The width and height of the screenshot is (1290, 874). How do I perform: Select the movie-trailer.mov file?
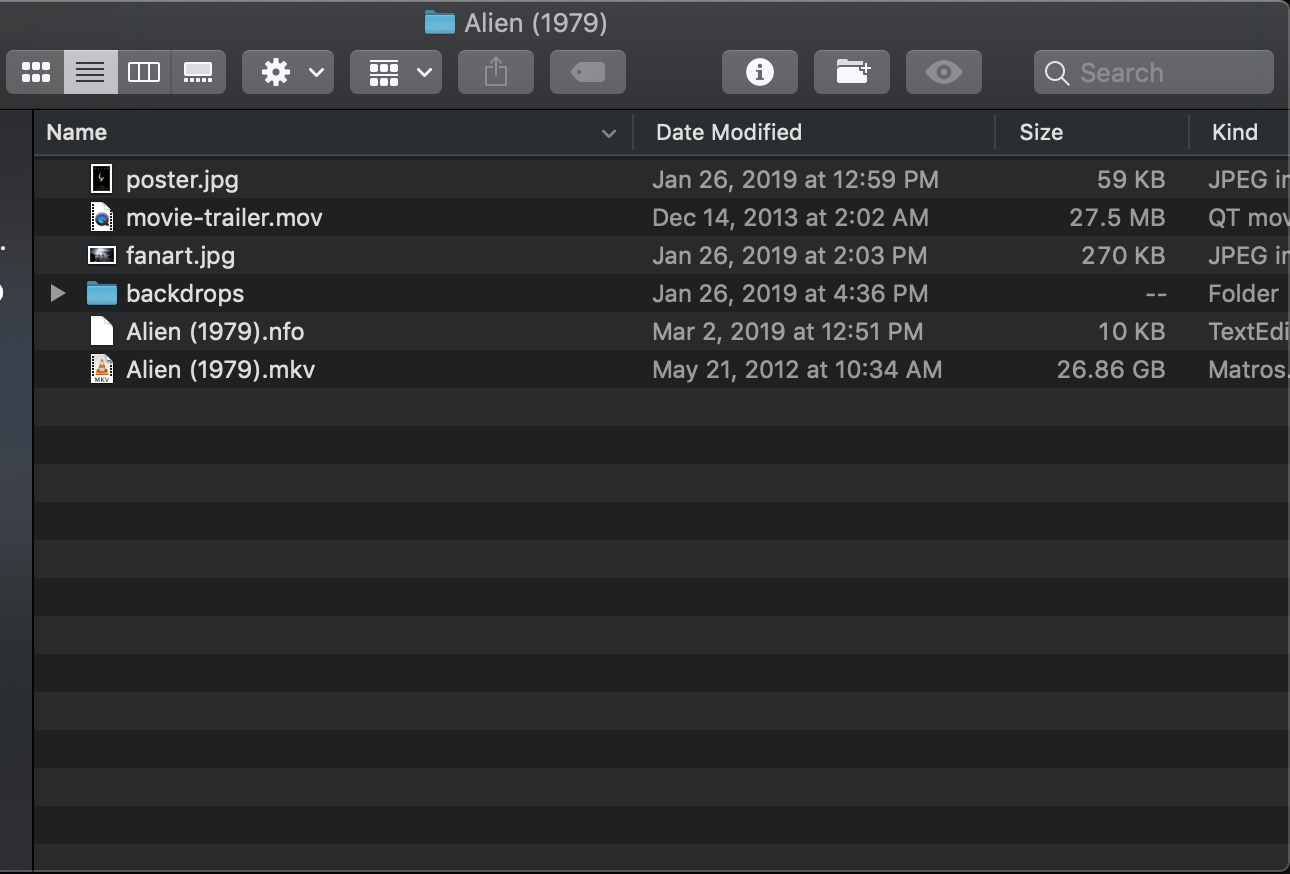pos(224,217)
